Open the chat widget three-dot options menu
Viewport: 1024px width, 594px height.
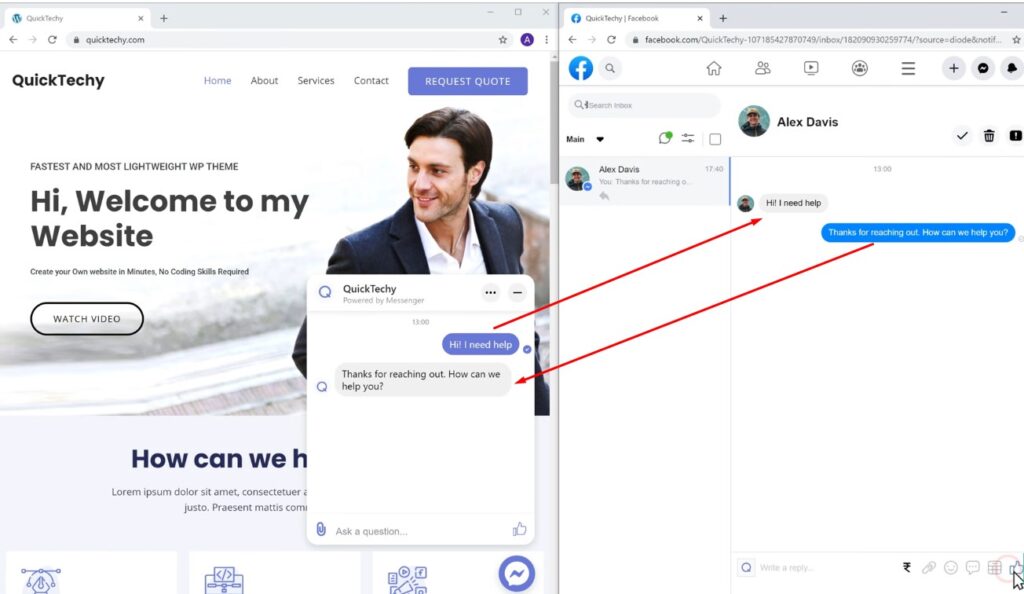click(x=490, y=293)
